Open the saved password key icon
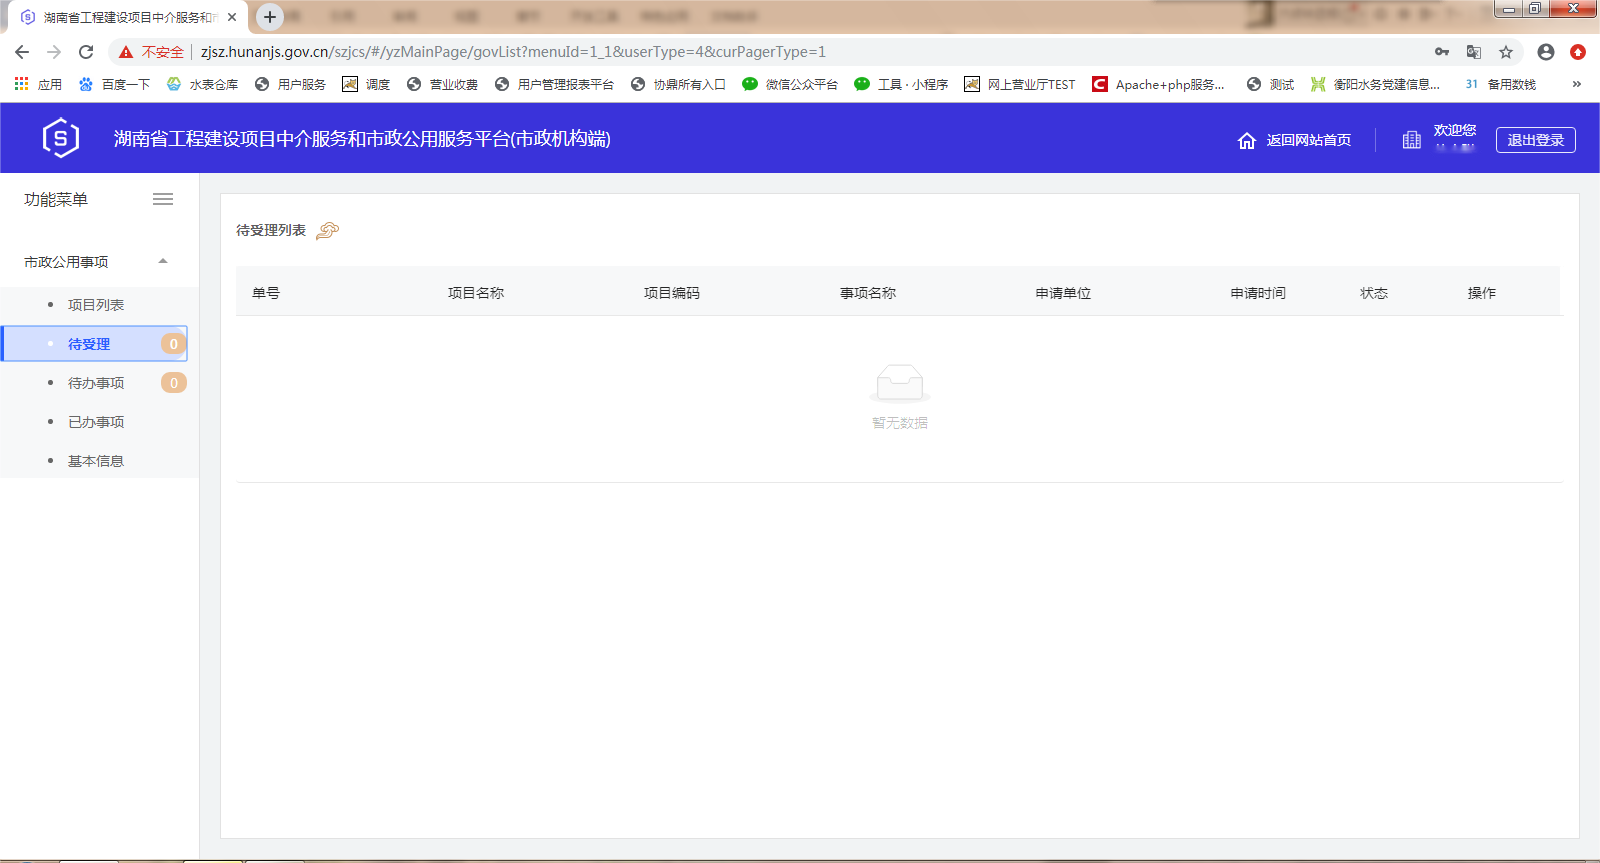The width and height of the screenshot is (1600, 863). pyautogui.click(x=1442, y=52)
